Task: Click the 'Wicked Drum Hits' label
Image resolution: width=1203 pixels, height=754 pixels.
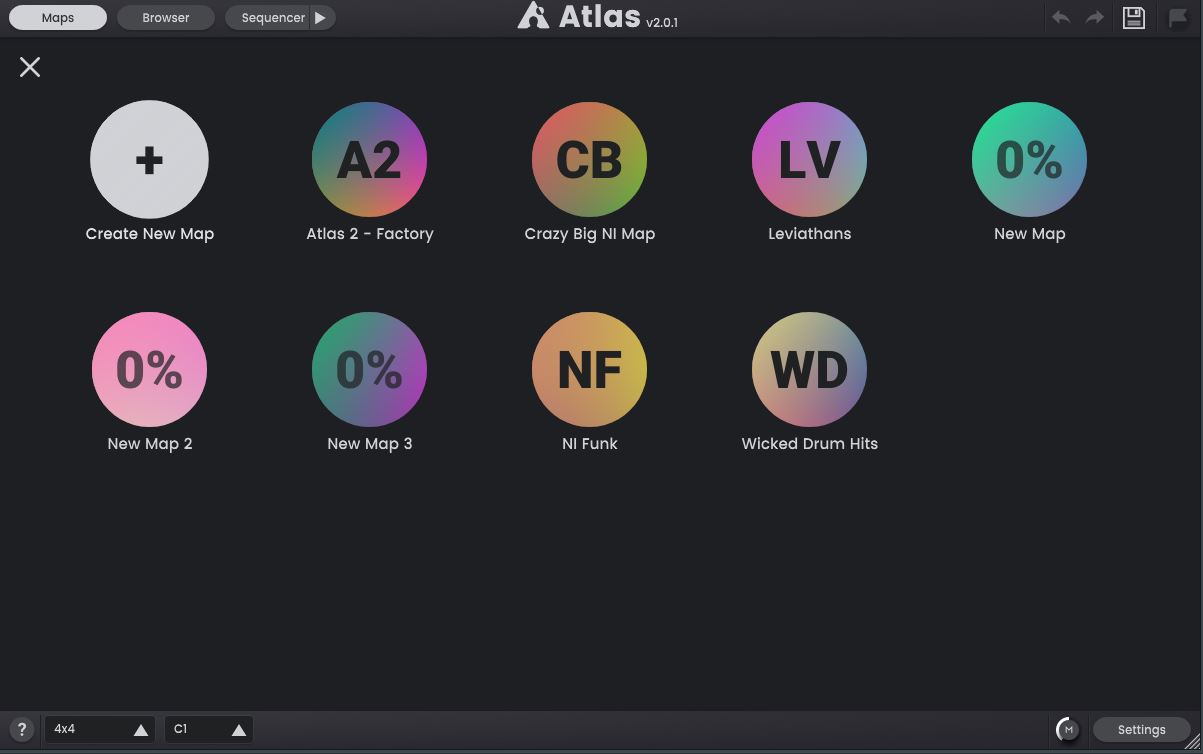Action: pos(810,444)
